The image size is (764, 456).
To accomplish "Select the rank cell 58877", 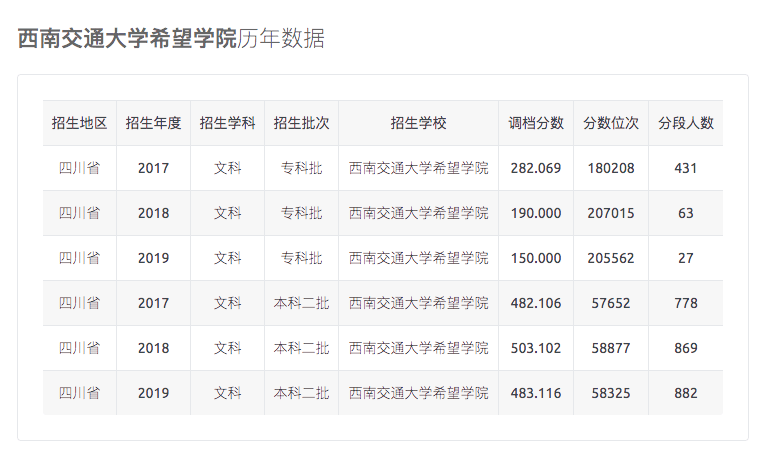I will 611,348.
